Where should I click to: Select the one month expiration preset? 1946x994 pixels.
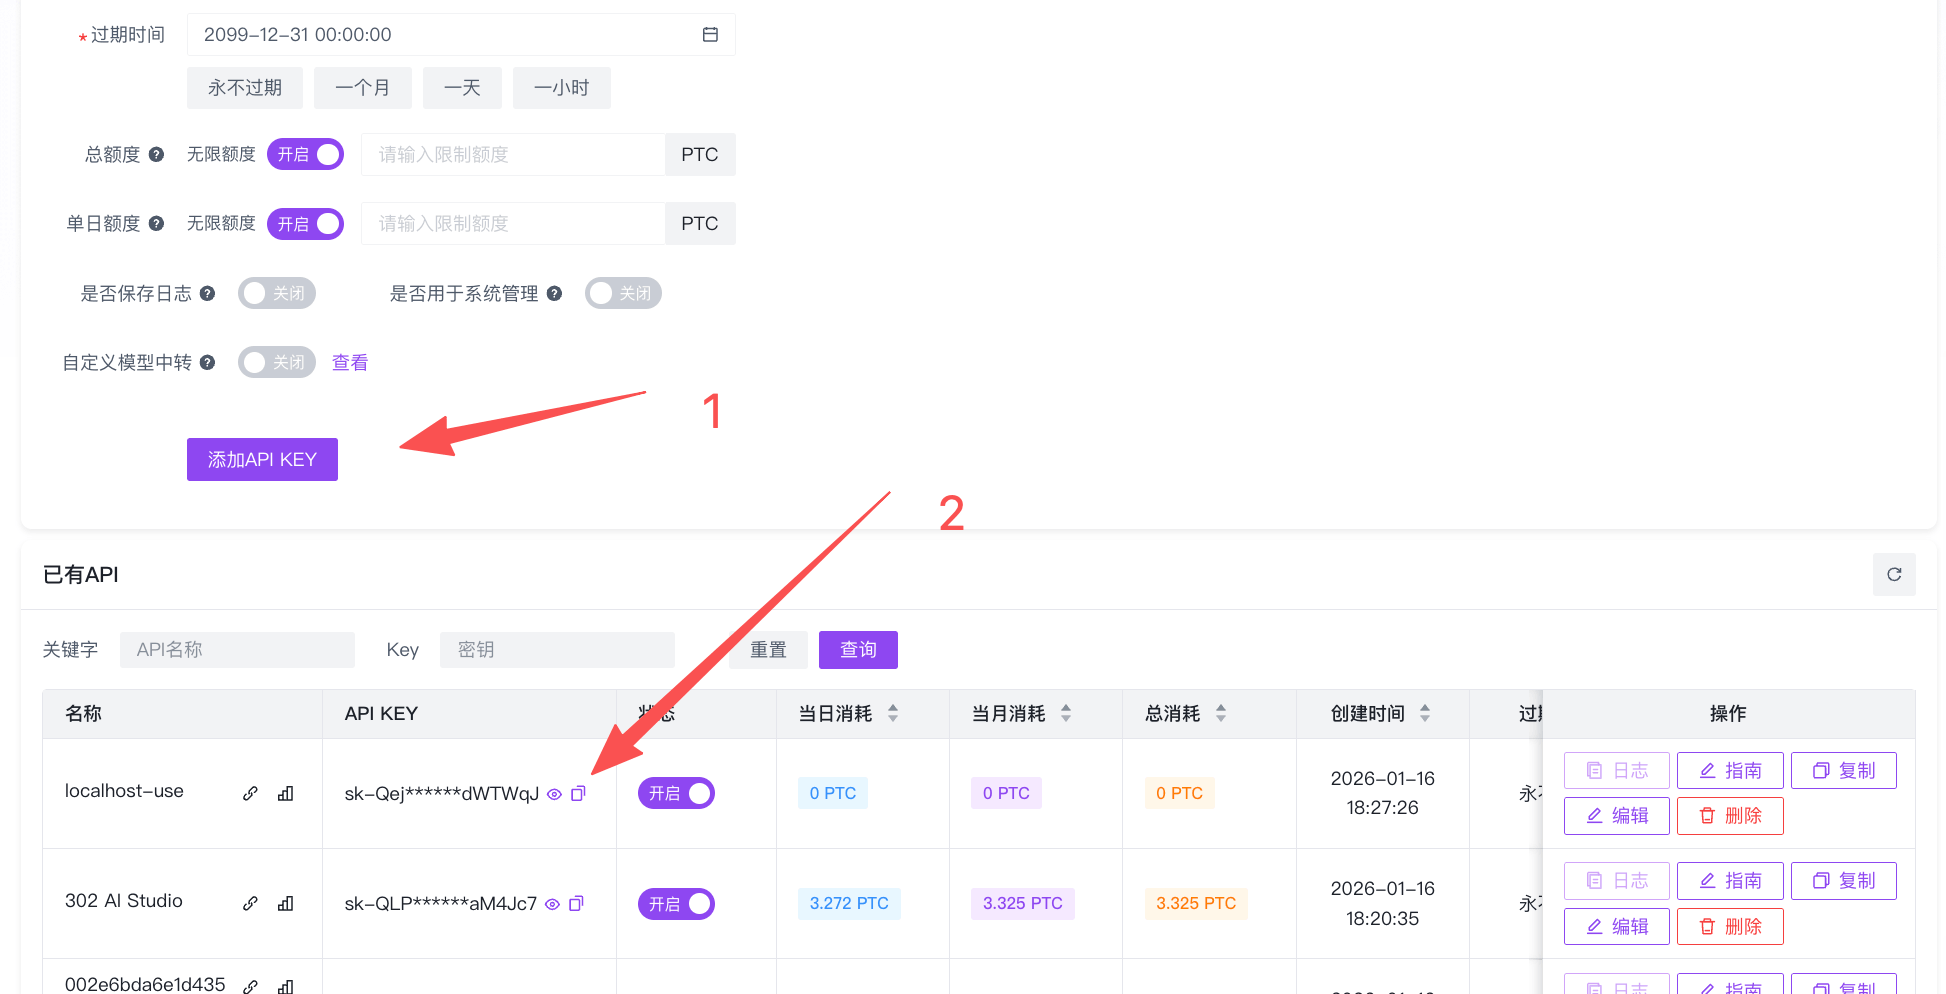[362, 88]
